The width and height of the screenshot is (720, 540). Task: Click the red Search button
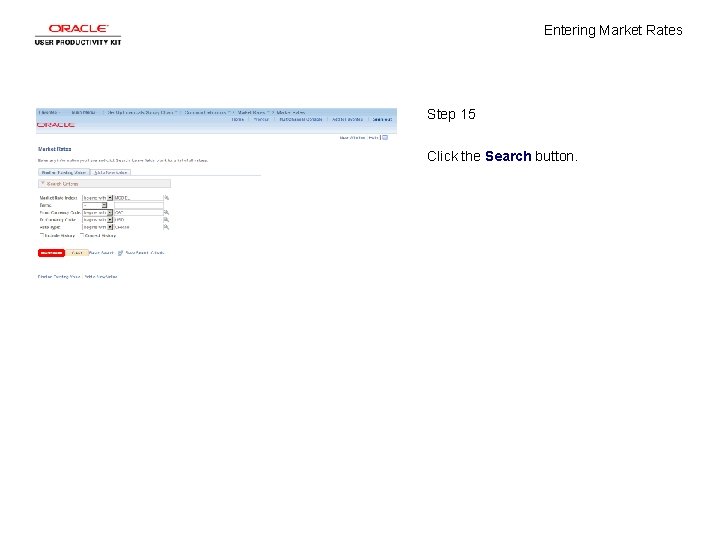51,253
